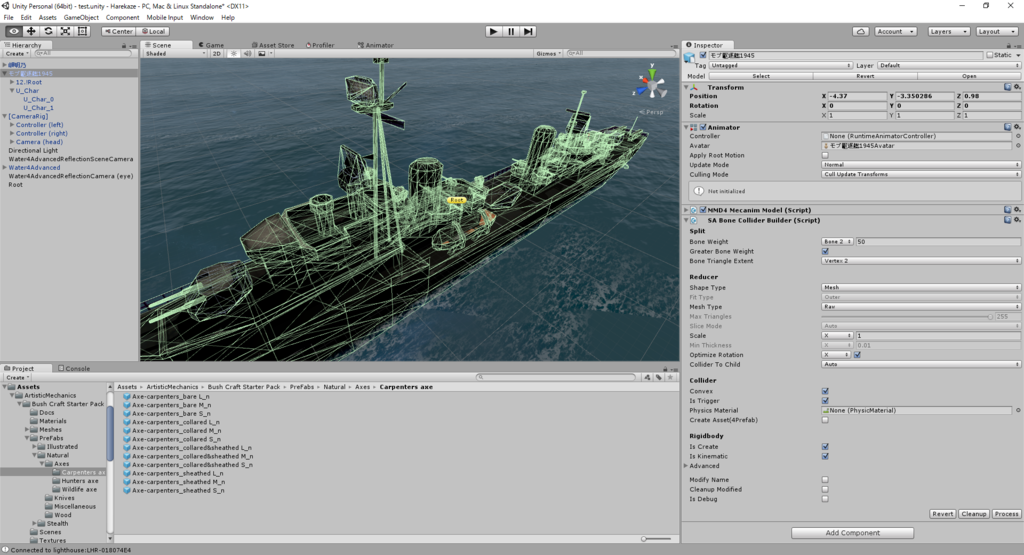Toggle 2D scene view mode
Viewport: 1024px width, 555px height.
[x=216, y=54]
